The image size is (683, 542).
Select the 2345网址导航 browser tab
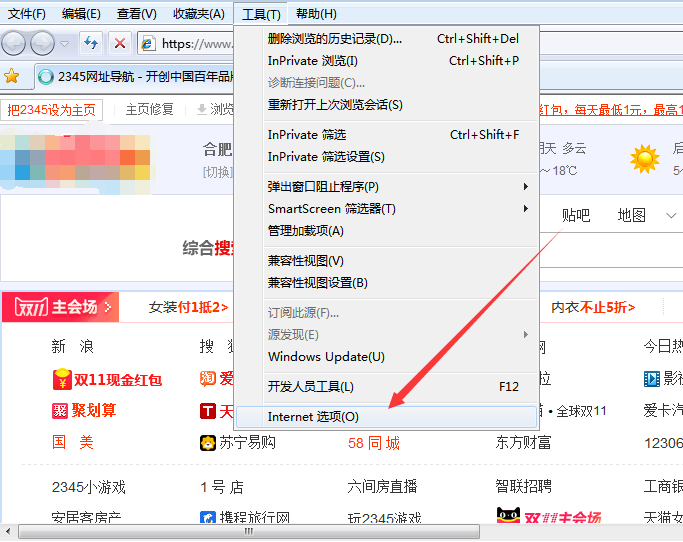tap(135, 77)
